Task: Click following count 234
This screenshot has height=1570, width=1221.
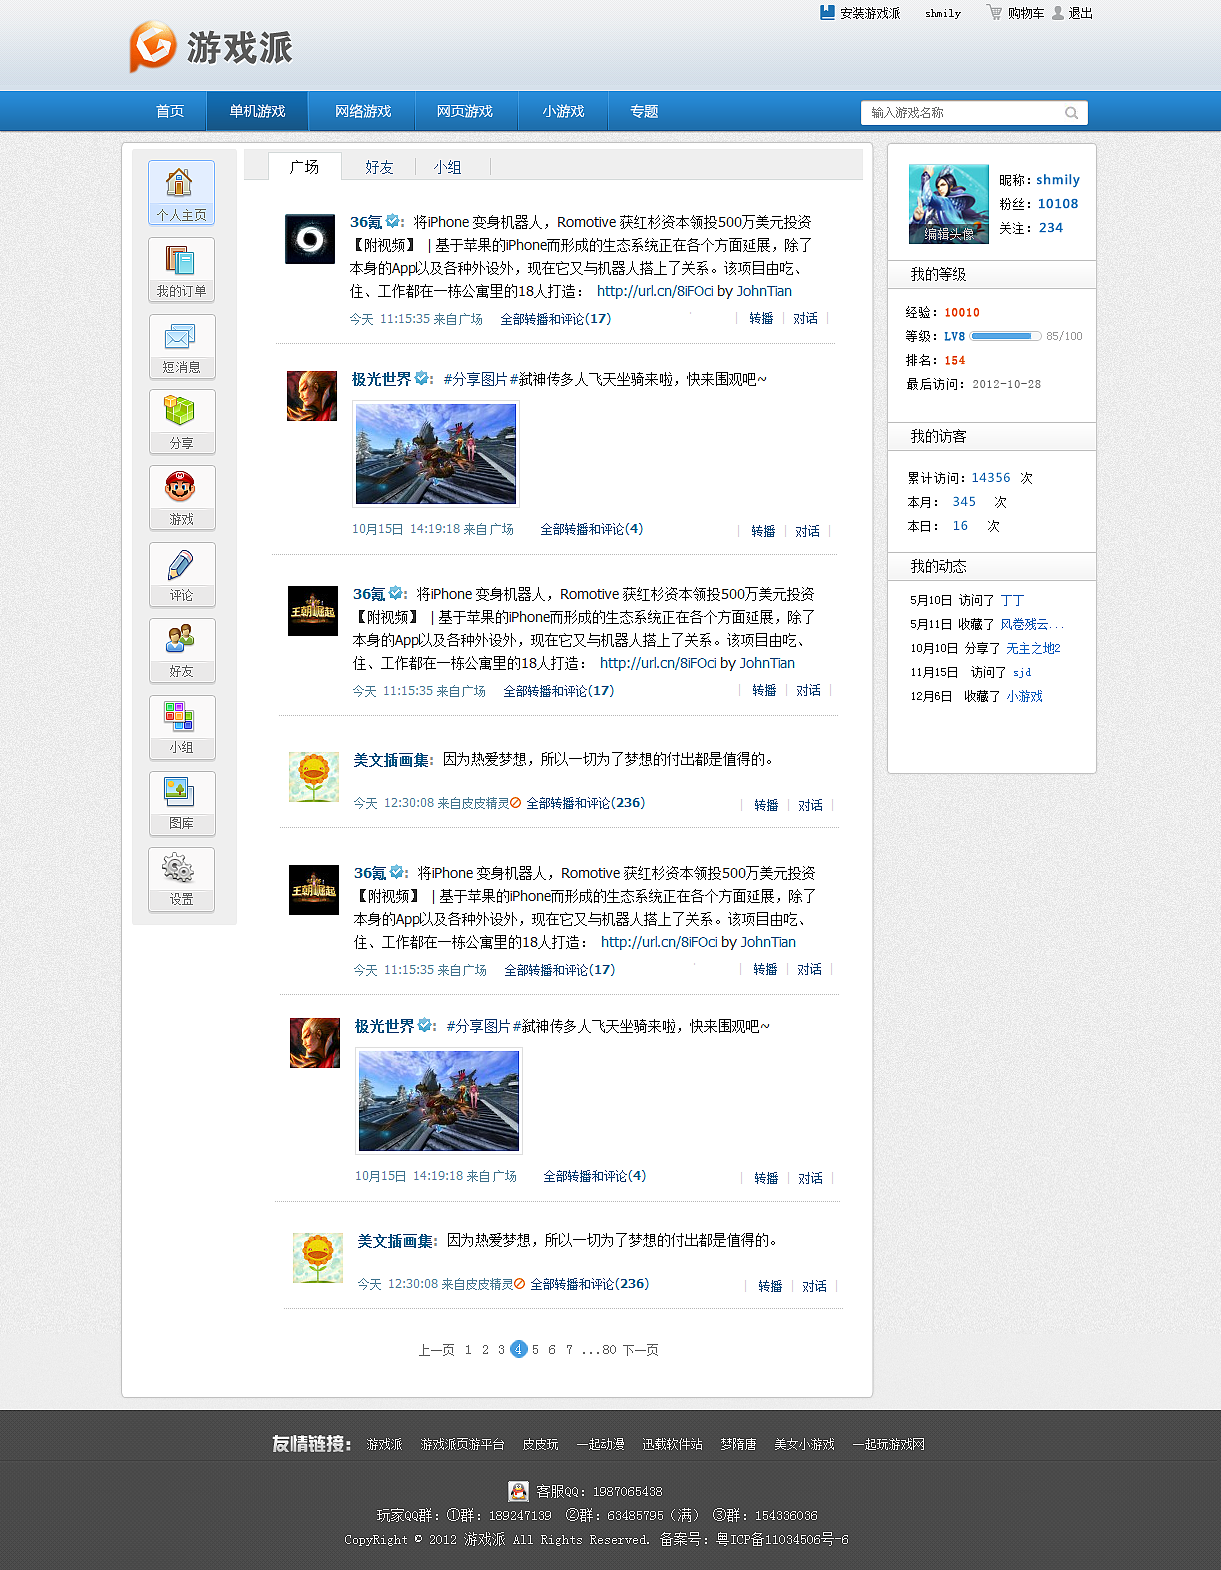Action: click(x=1051, y=227)
